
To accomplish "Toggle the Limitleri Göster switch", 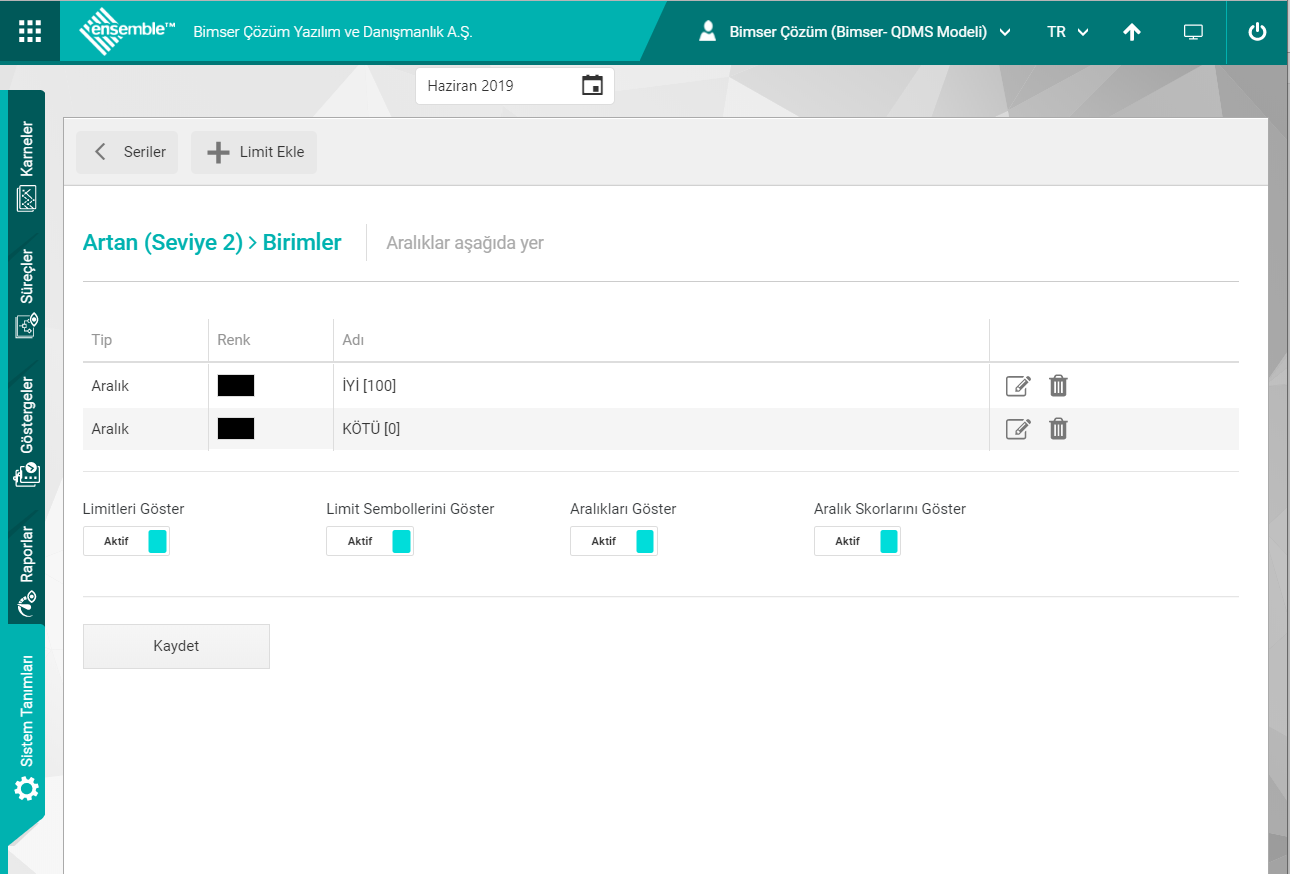I will pyautogui.click(x=126, y=541).
